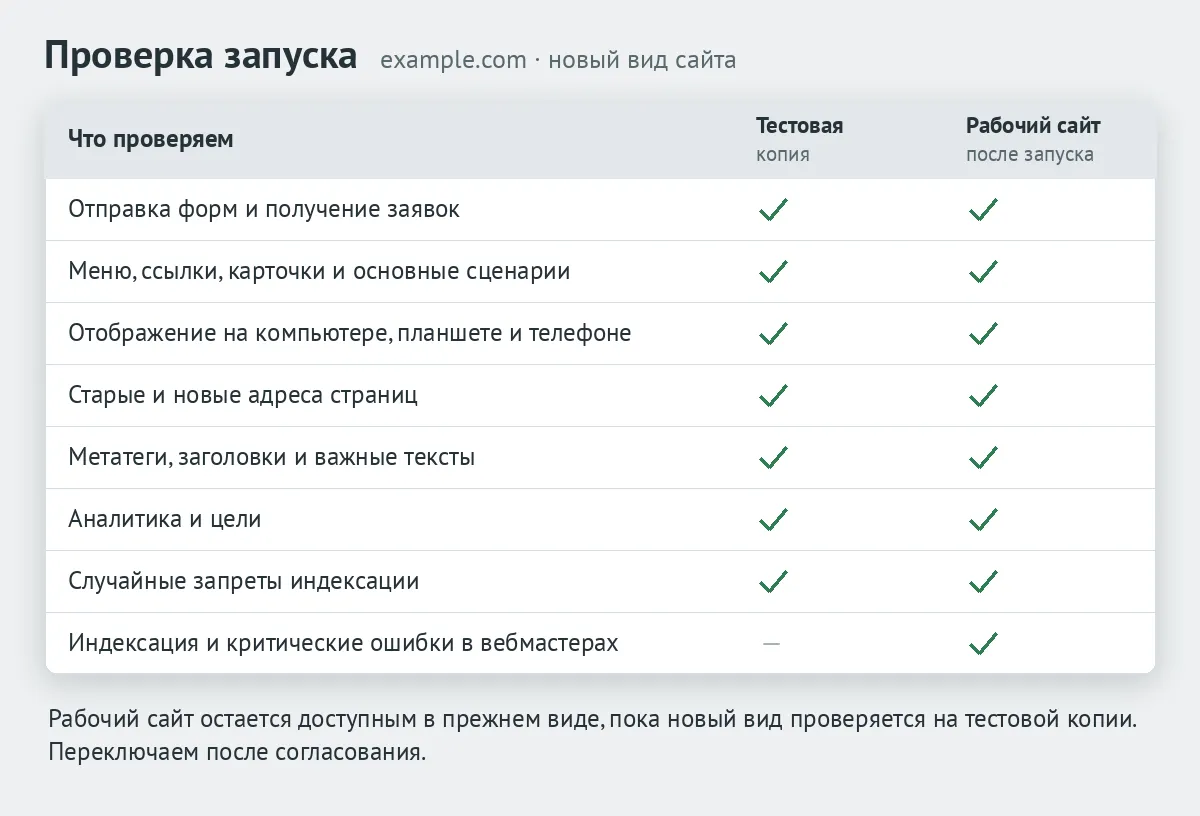Click test-copy checkmark for 'Метатеги, заголовки' row
The height and width of the screenshot is (816, 1200).
773,458
